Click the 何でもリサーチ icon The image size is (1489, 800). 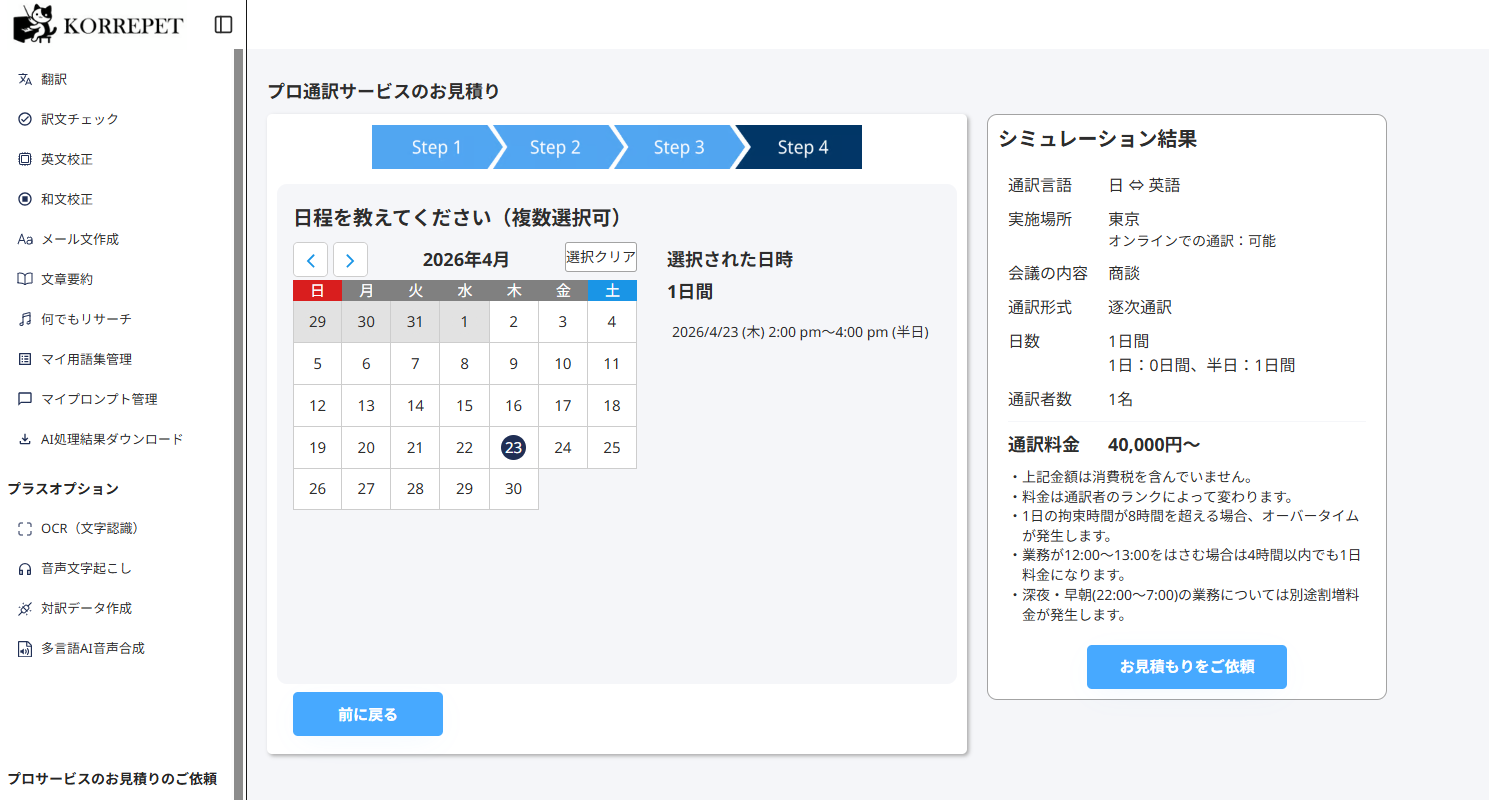(x=26, y=319)
